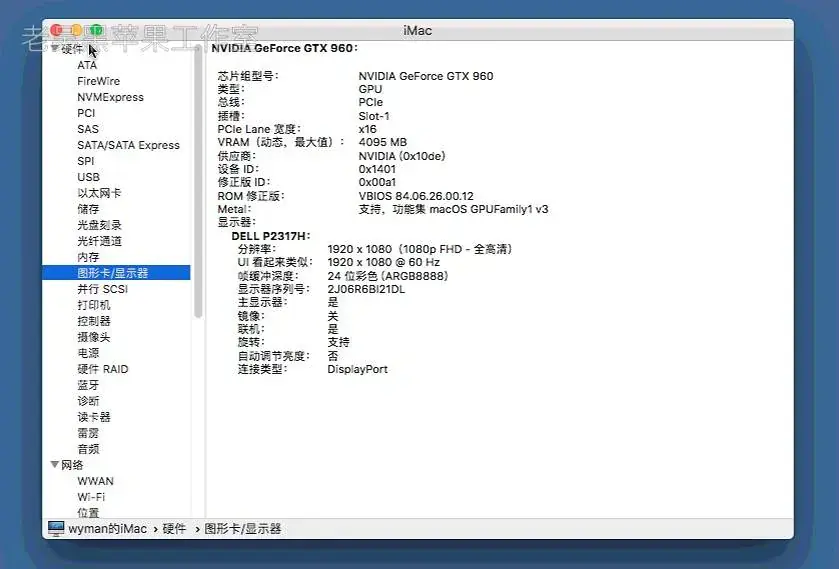Select SAS in the sidebar

(x=88, y=130)
